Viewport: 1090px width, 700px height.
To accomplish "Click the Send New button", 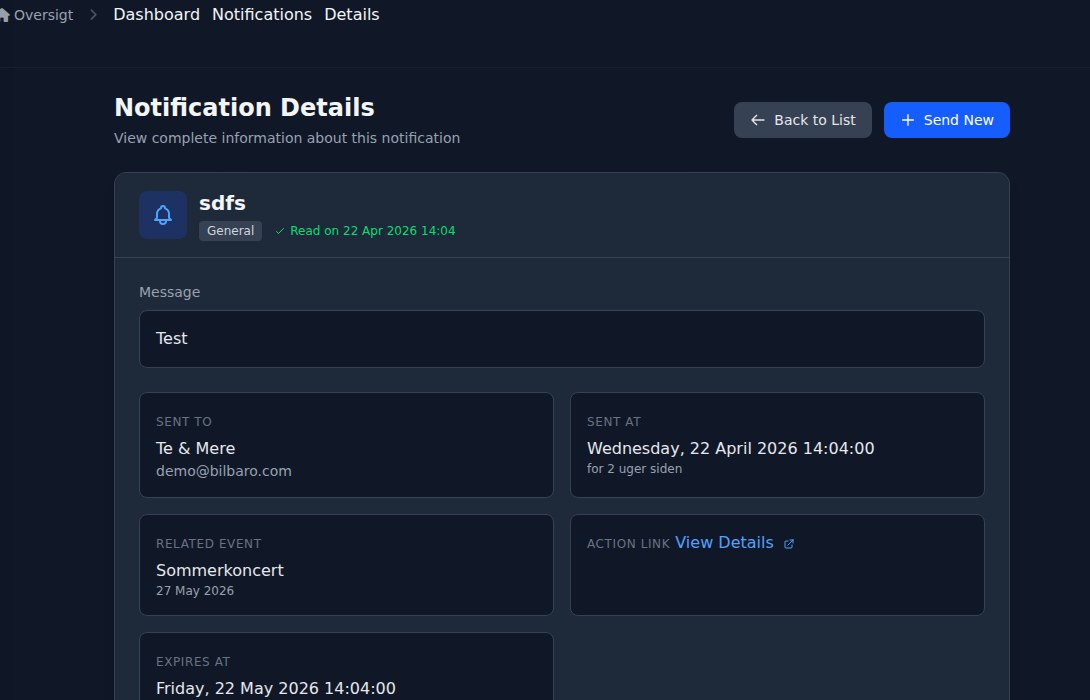I will point(946,120).
